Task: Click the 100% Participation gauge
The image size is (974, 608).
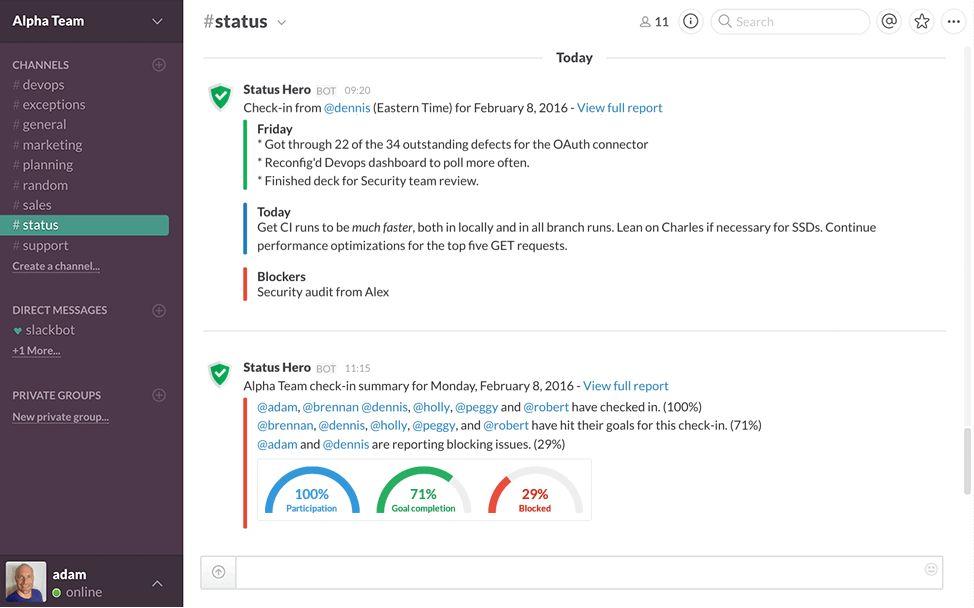Action: click(x=311, y=491)
